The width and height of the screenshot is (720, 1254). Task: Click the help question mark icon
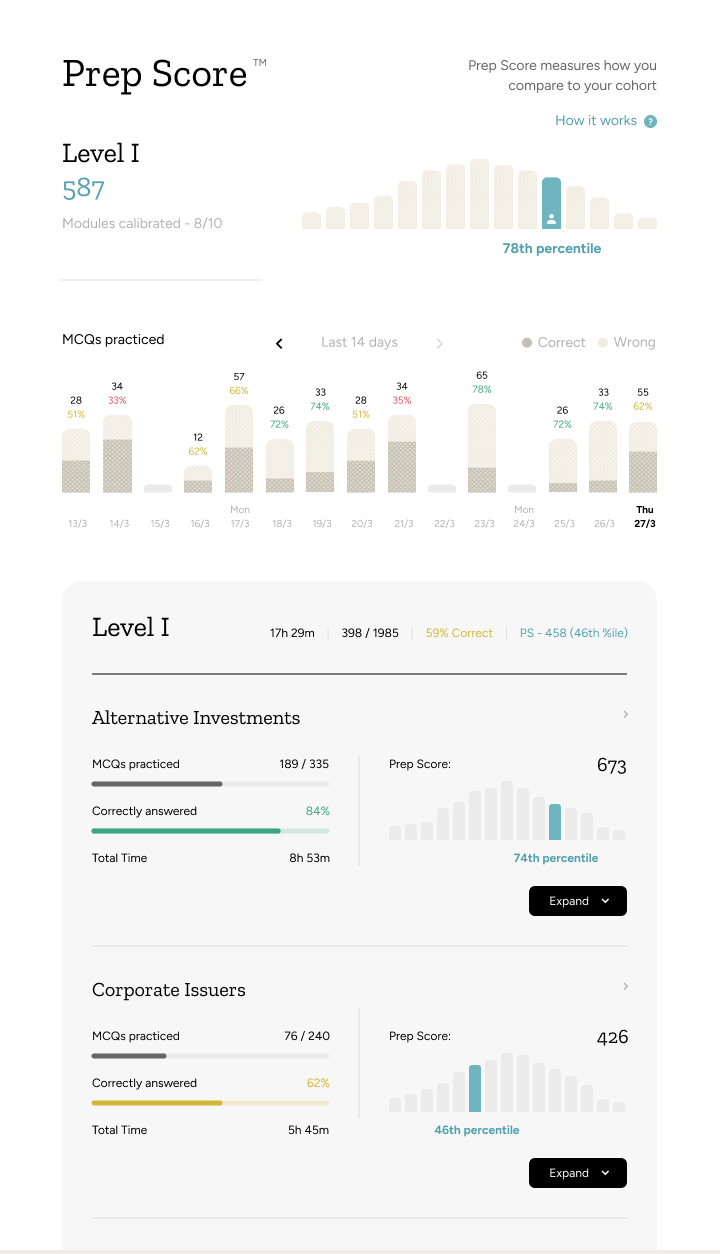[650, 121]
